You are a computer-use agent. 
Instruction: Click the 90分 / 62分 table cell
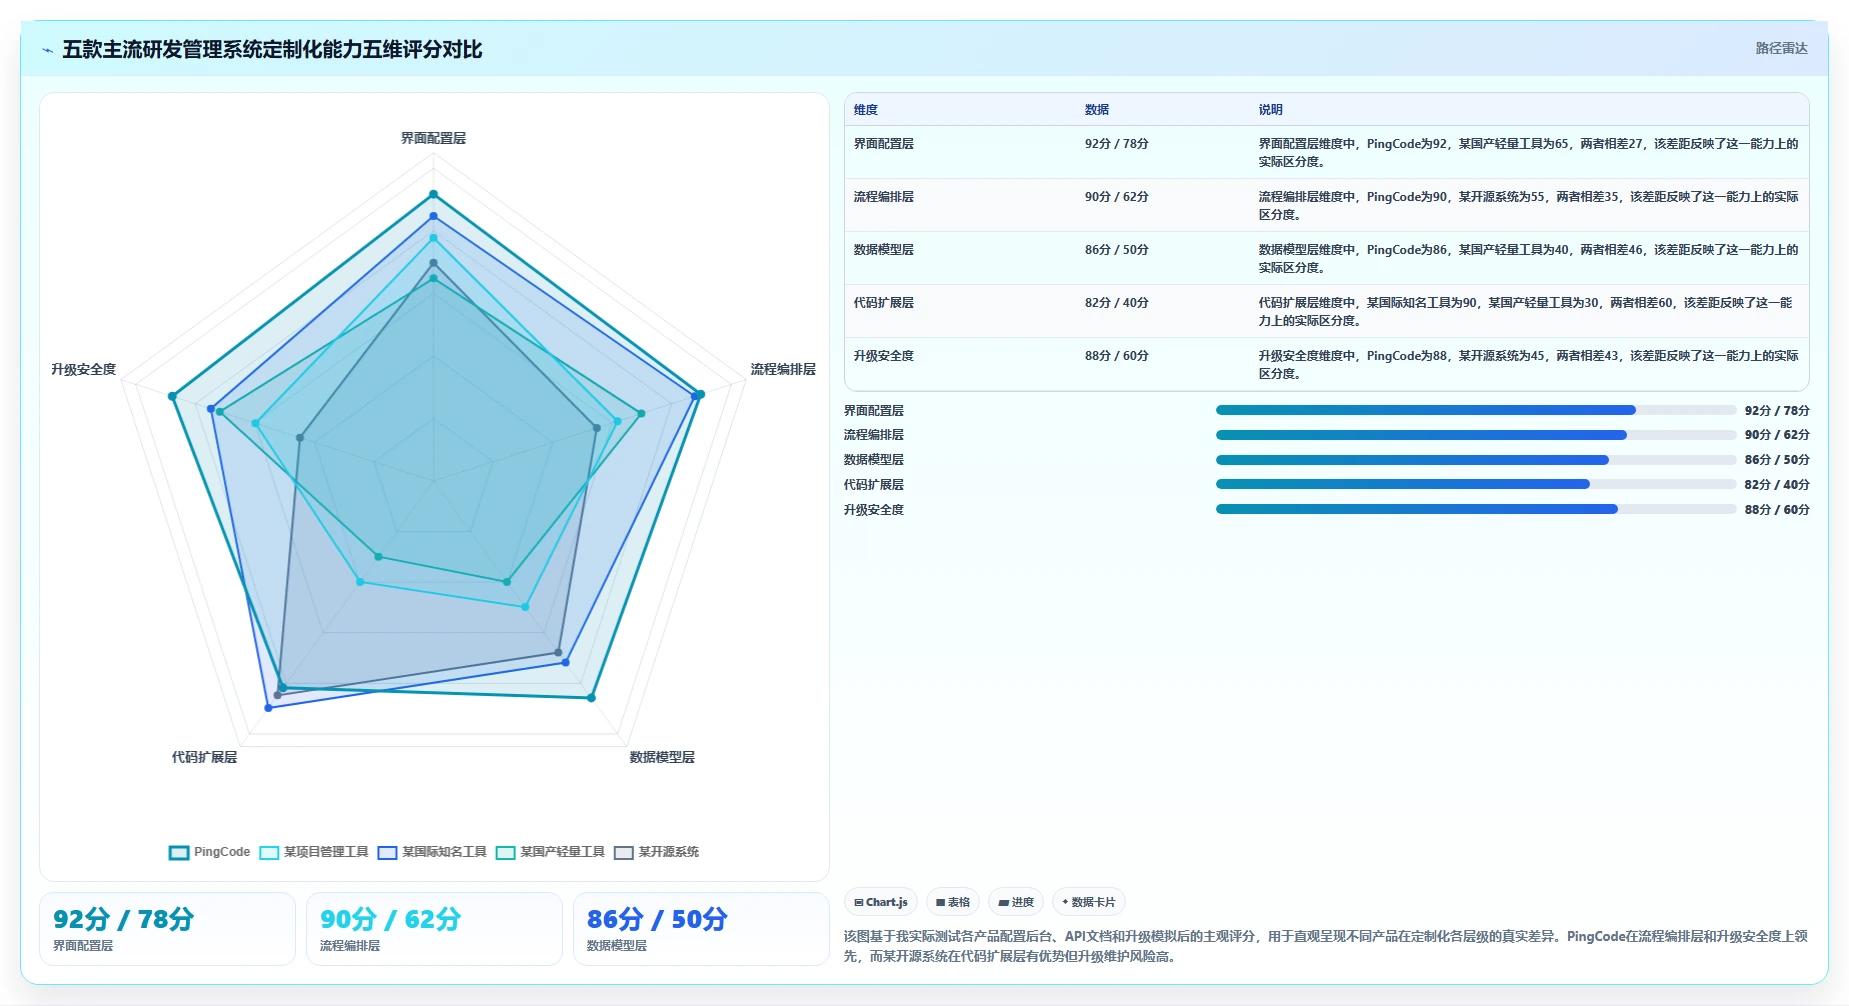click(1117, 197)
